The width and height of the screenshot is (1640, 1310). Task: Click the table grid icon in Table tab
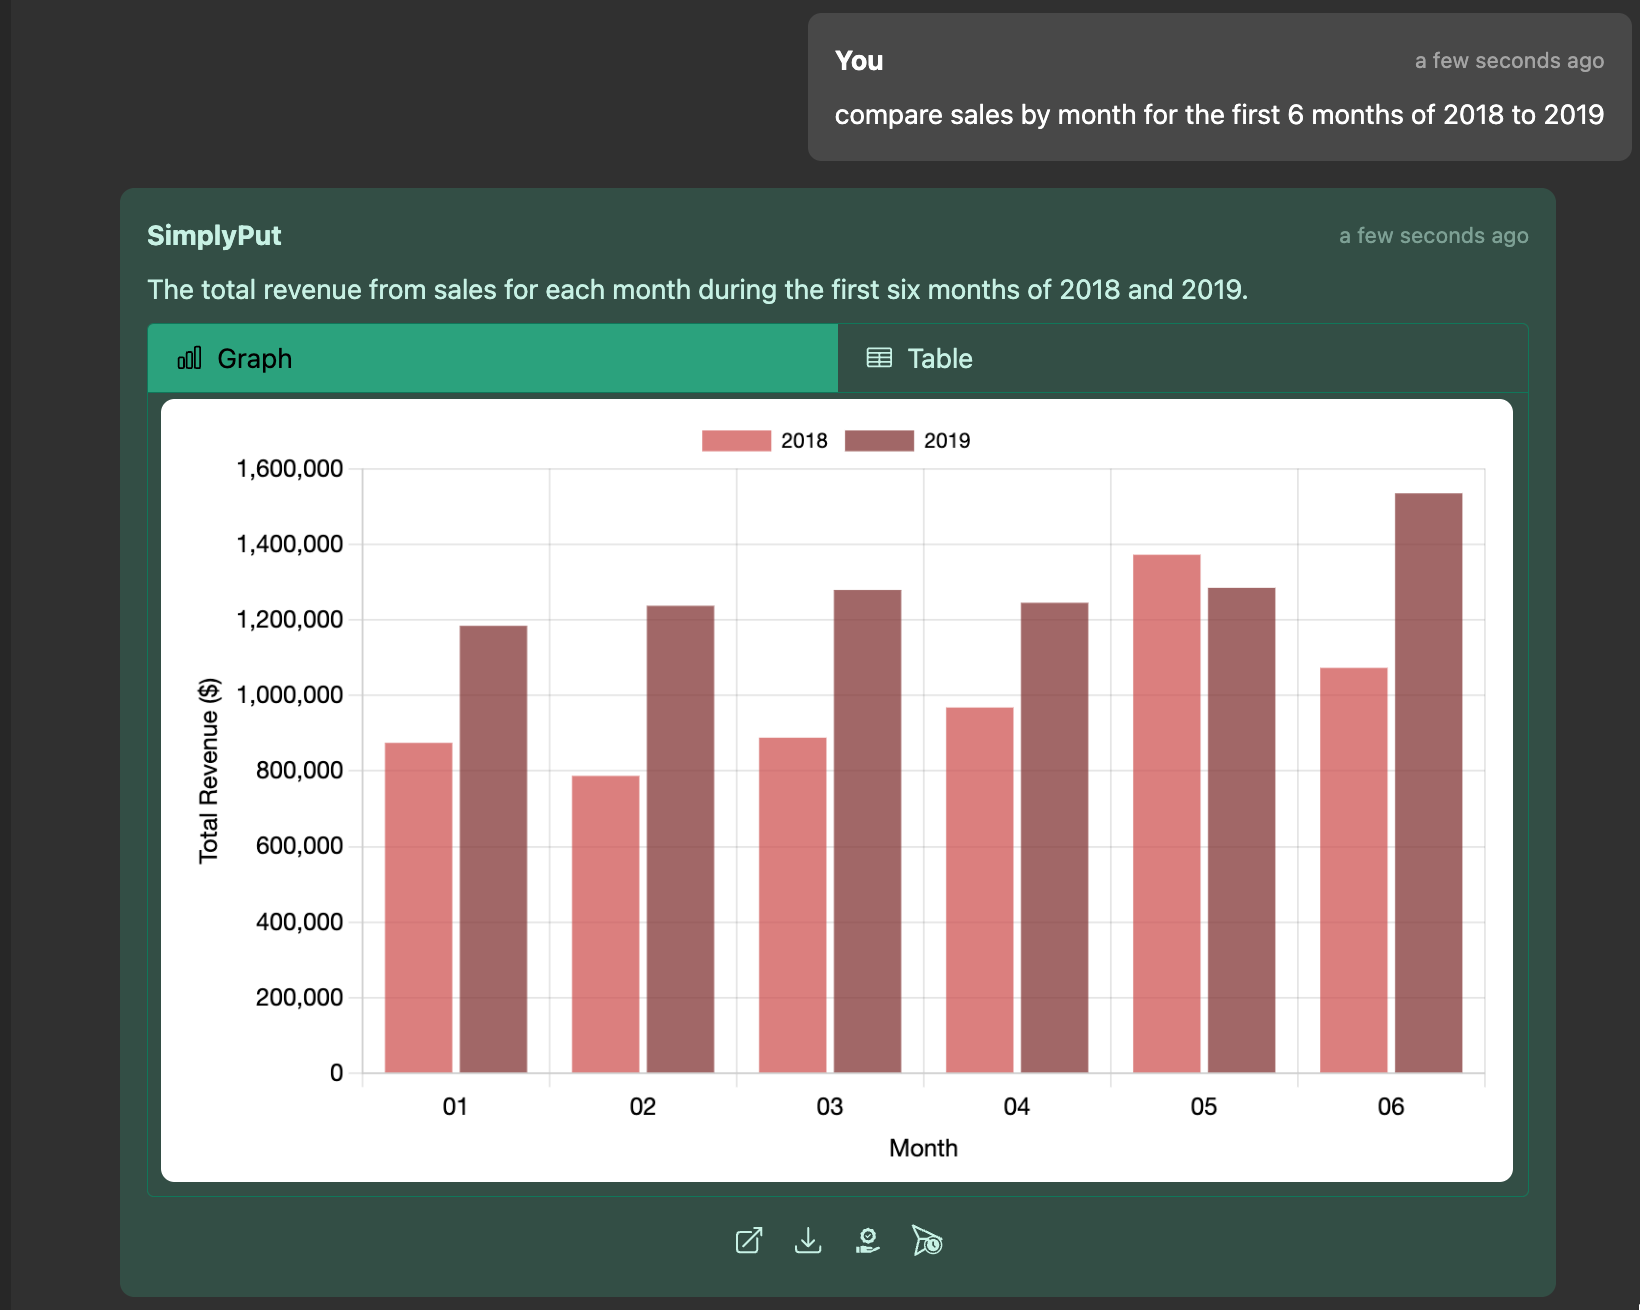(x=879, y=358)
